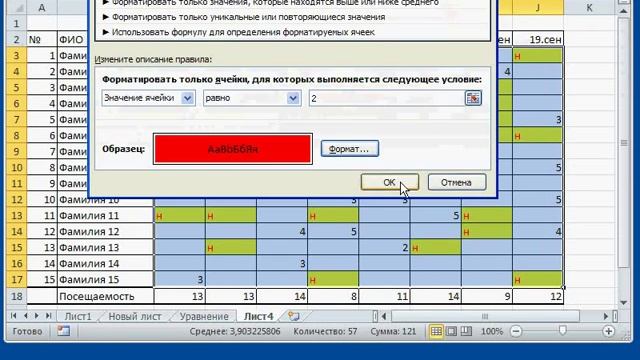
Task: Switch to Page Layout view
Action: 451,331
